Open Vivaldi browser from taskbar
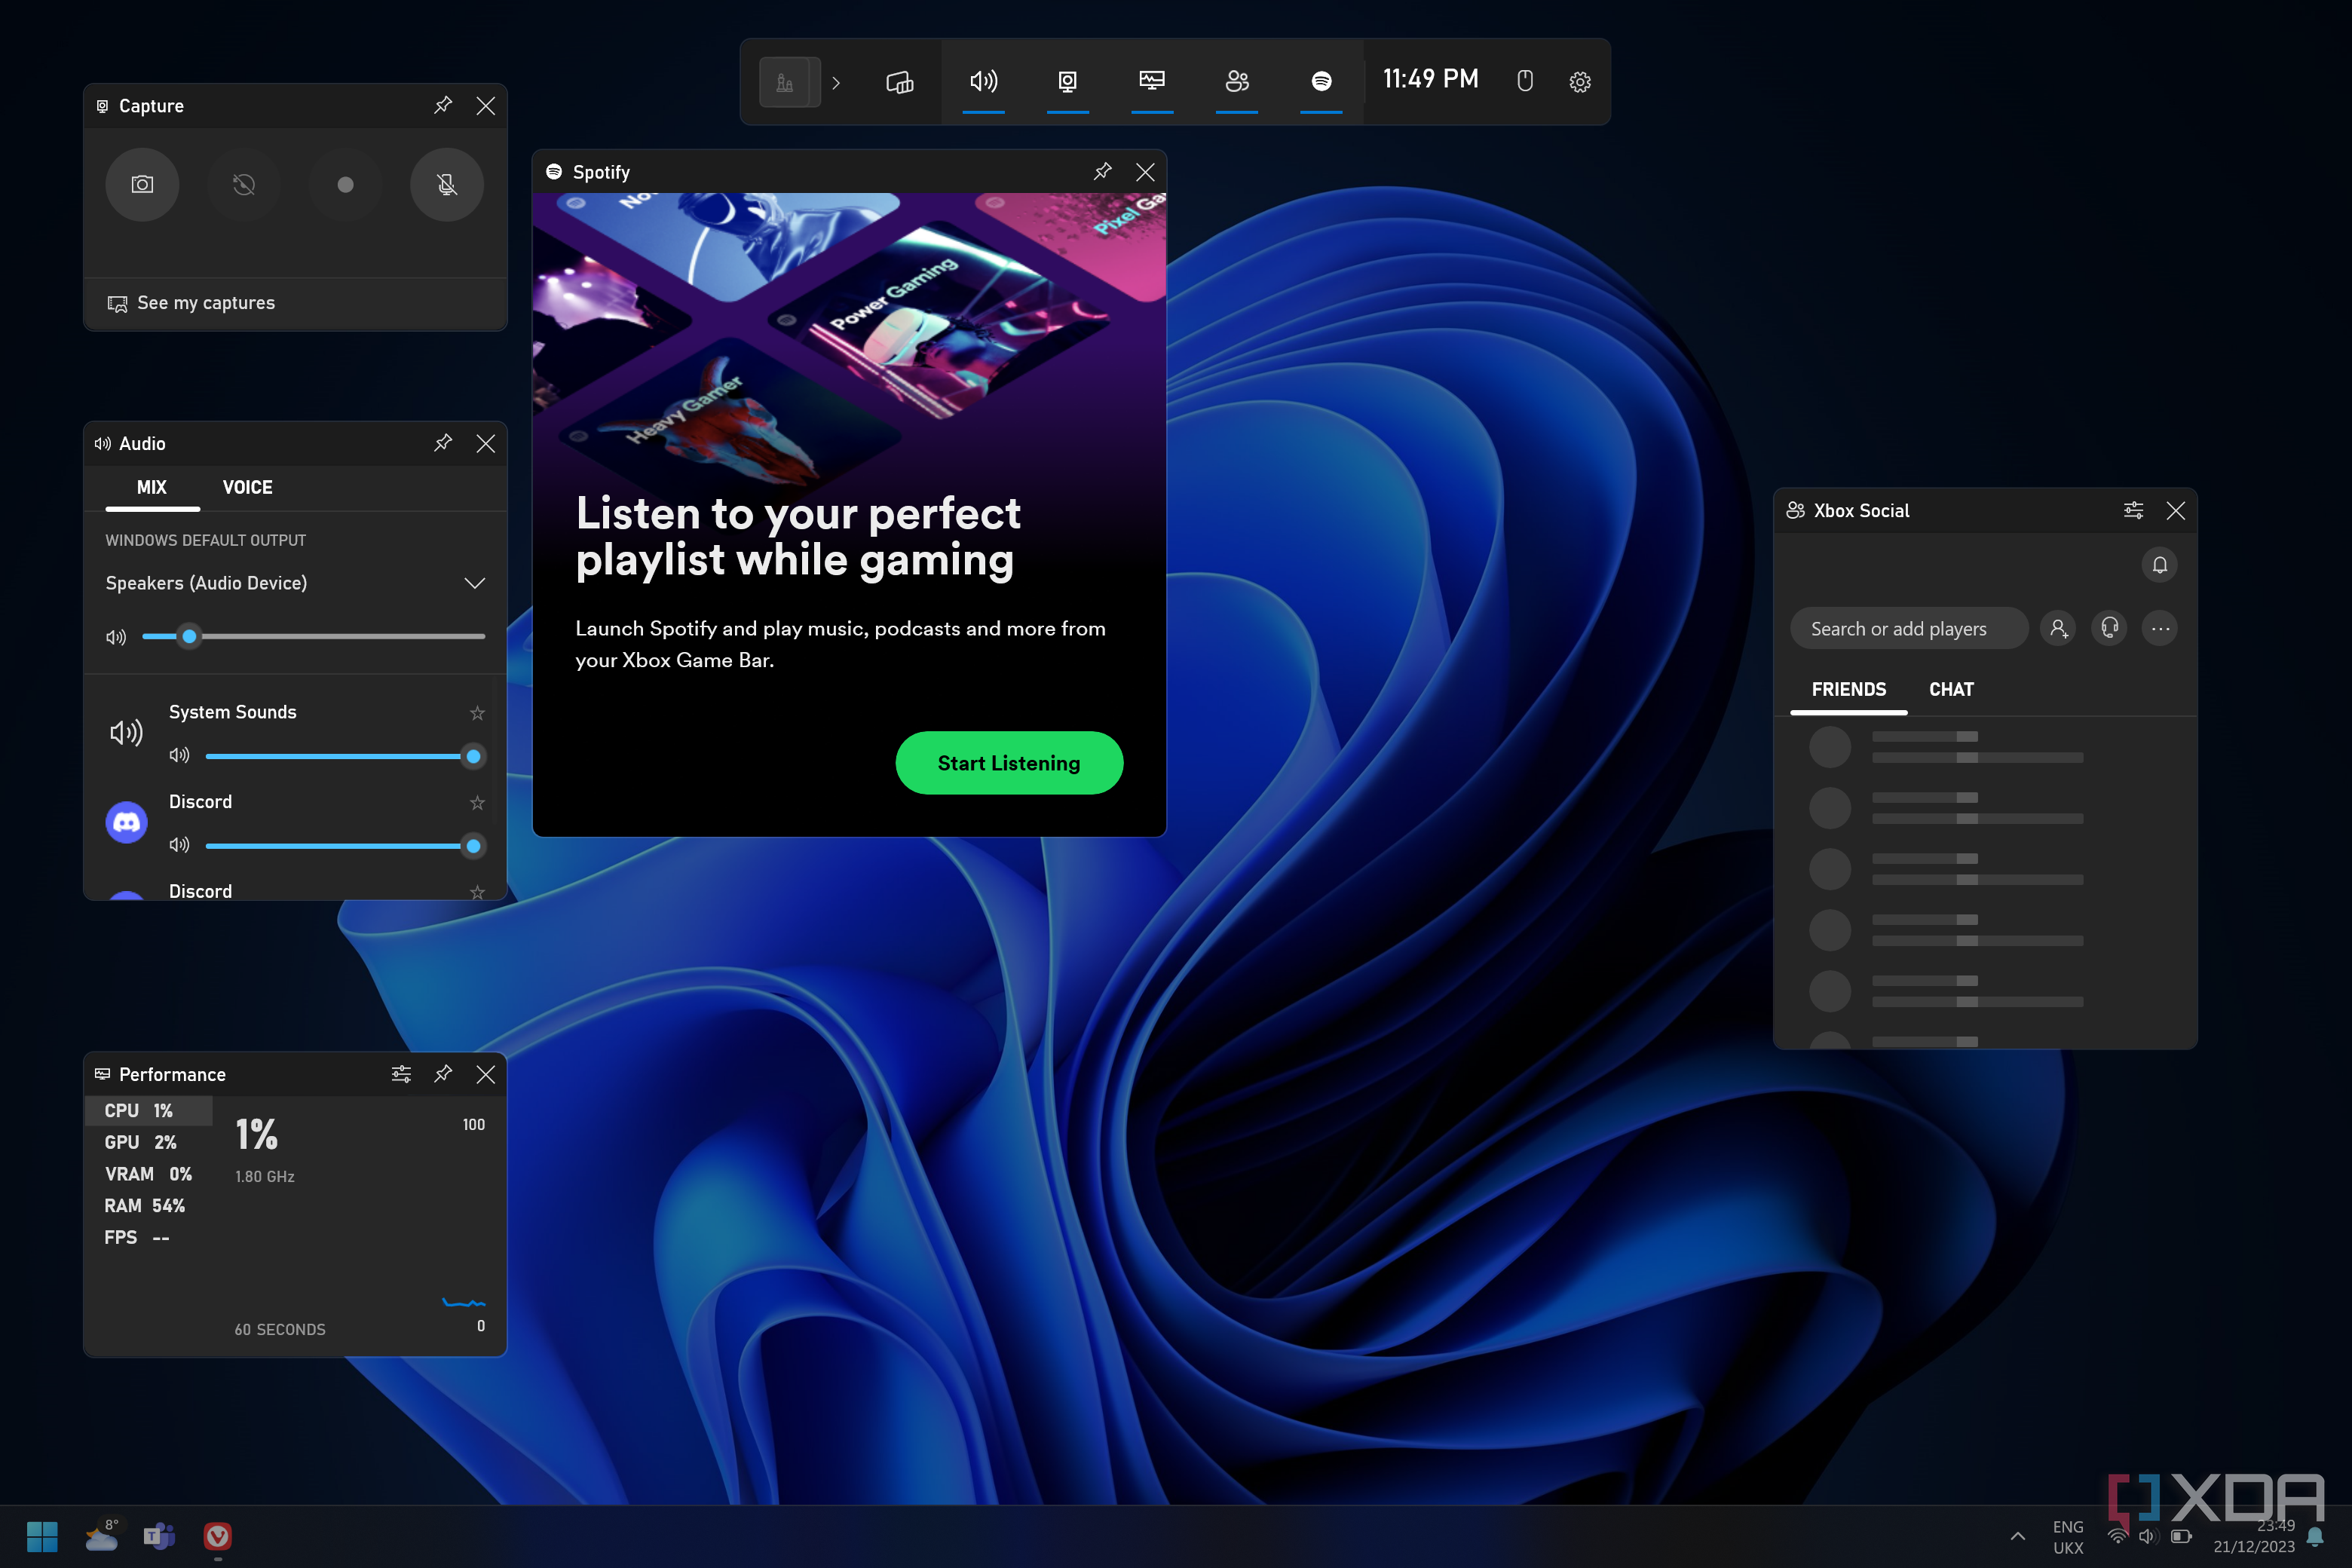This screenshot has width=2352, height=1568. tap(218, 1536)
